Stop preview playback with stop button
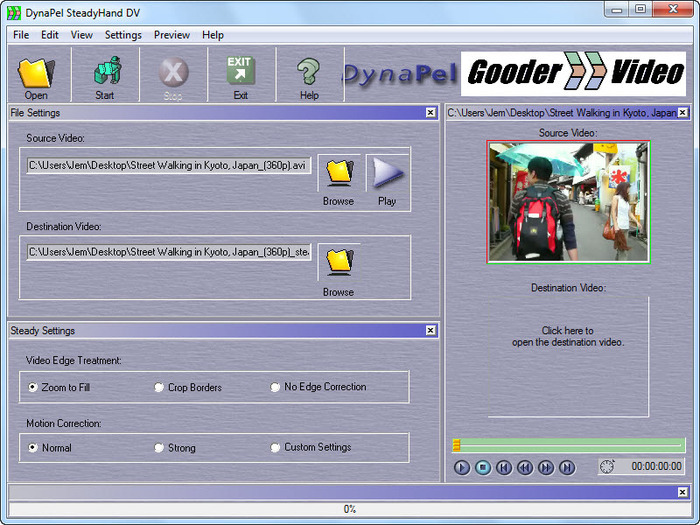This screenshot has height=525, width=700. click(x=483, y=467)
